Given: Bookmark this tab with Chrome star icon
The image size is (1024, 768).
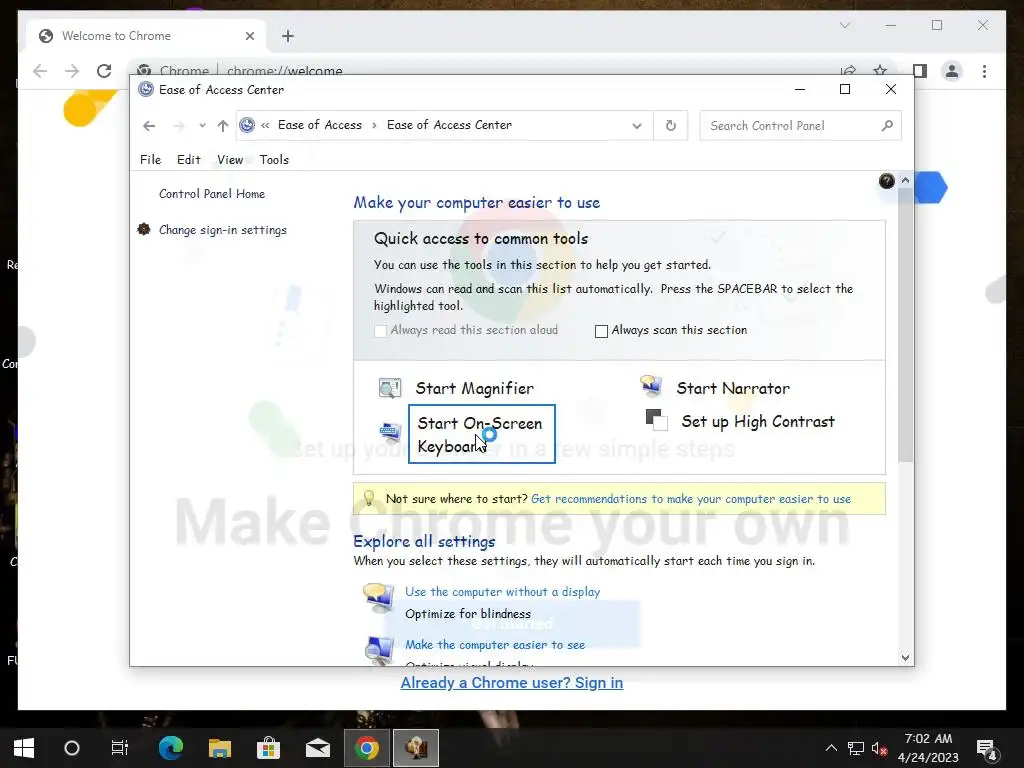Looking at the screenshot, I should 880,70.
